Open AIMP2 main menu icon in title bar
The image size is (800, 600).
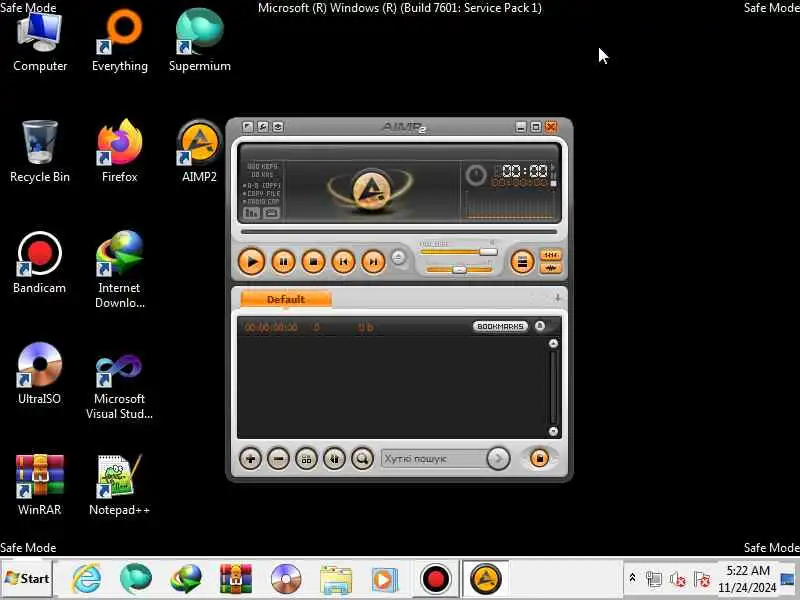(247, 127)
